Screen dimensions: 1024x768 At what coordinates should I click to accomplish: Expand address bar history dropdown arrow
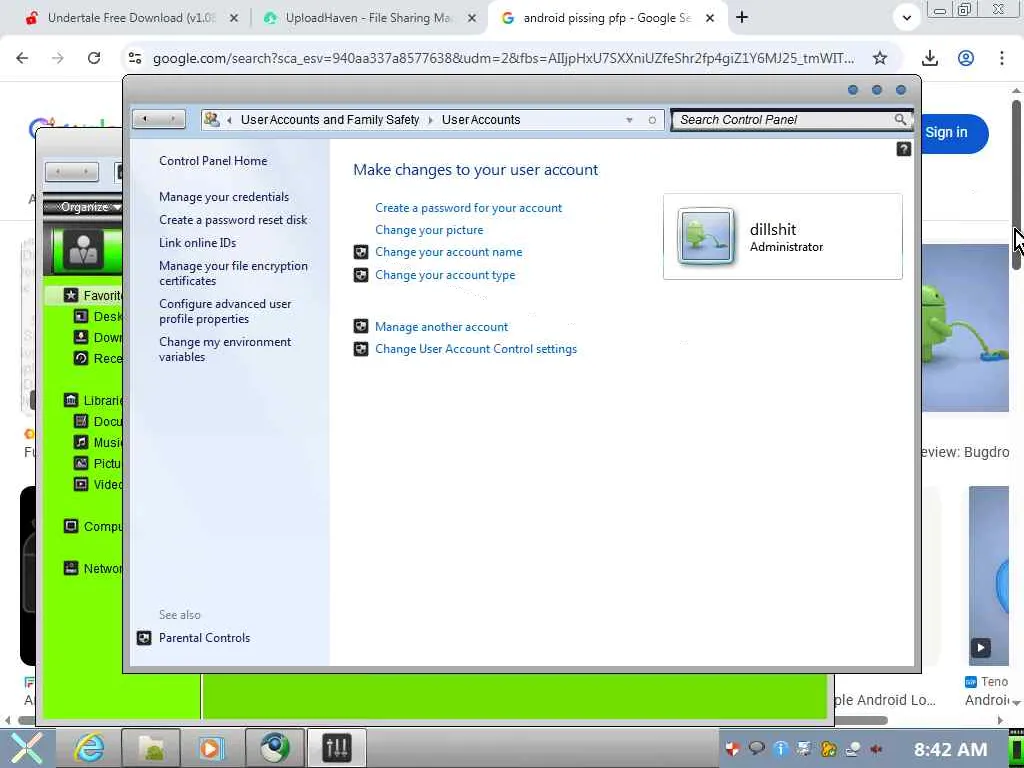[629, 120]
